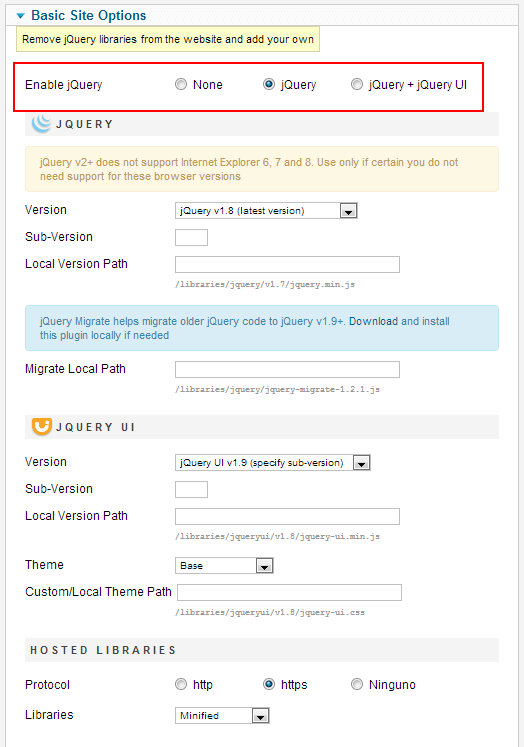Follow the Download link for jQuery Migrate

point(373,321)
